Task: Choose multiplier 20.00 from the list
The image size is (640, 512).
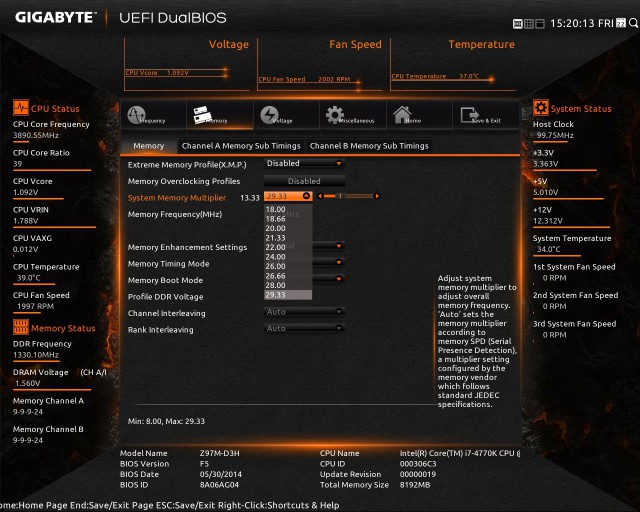Action: [x=288, y=228]
